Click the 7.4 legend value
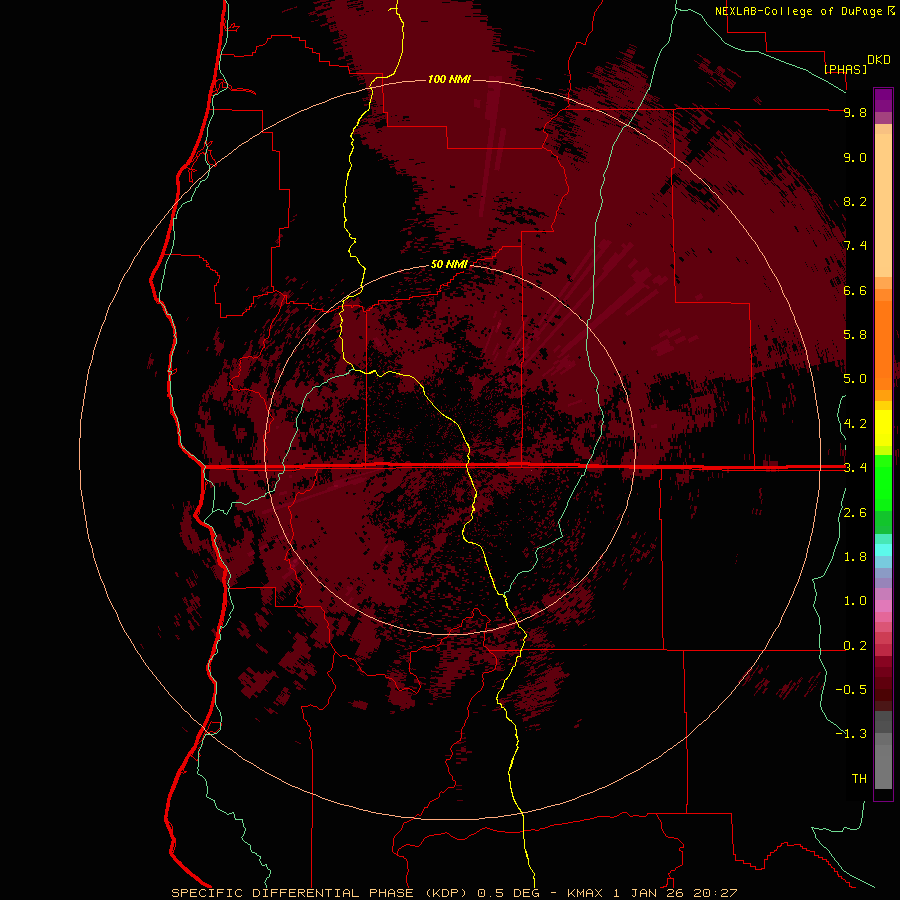Screen dimensions: 900x900 pyautogui.click(x=855, y=246)
